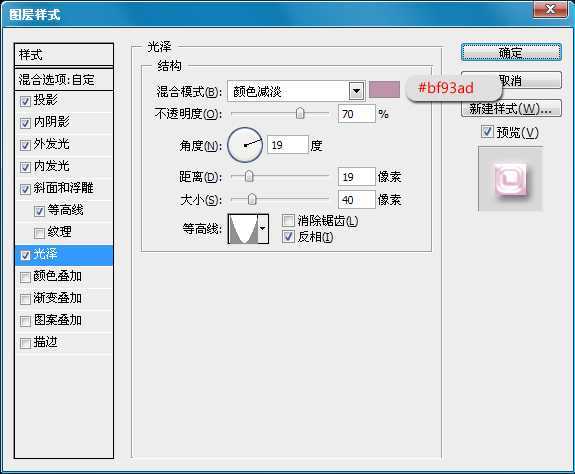Click the distance field showing 19 像素

point(357,177)
